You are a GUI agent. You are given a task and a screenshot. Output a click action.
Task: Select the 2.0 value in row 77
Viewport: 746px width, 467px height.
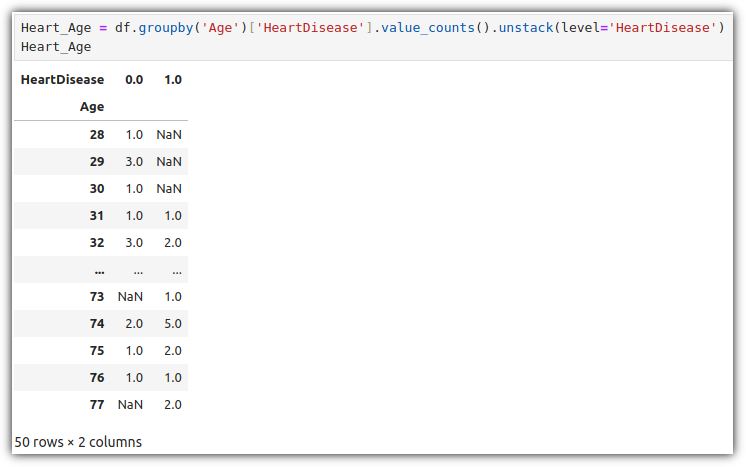click(x=173, y=405)
